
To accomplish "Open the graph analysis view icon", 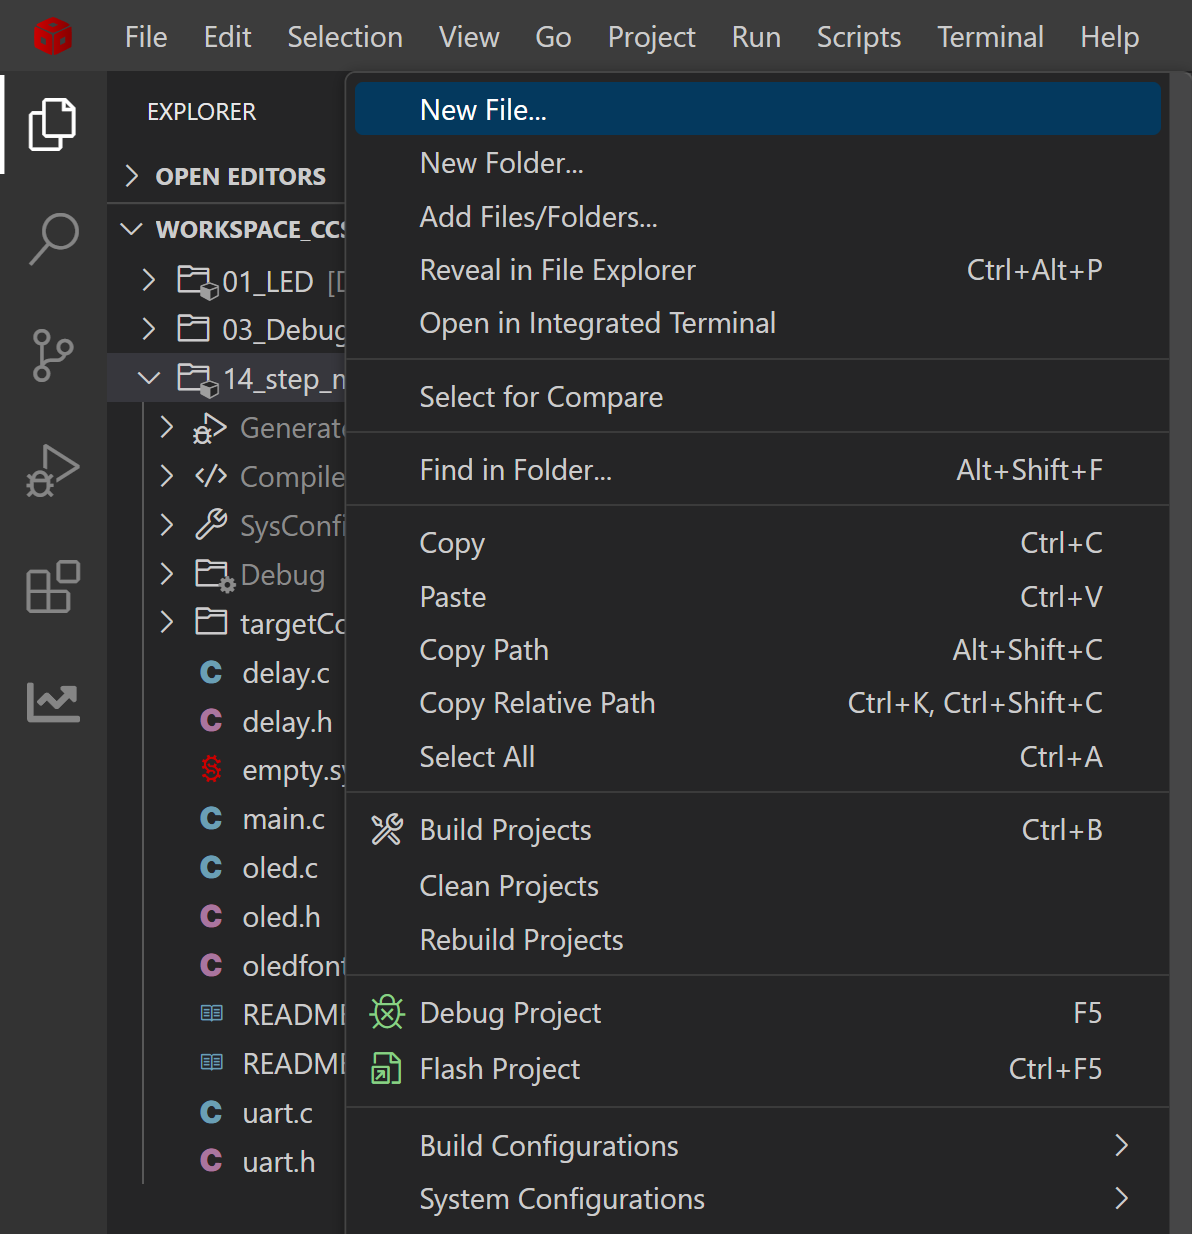I will pos(53,702).
